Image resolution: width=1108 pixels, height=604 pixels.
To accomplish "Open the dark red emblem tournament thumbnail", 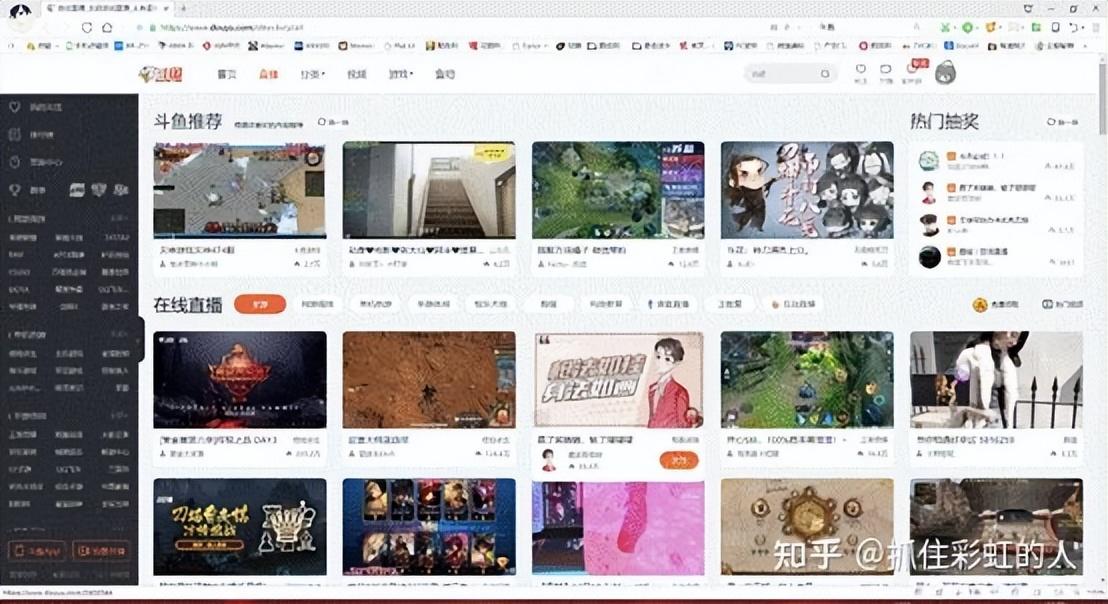I will 240,380.
